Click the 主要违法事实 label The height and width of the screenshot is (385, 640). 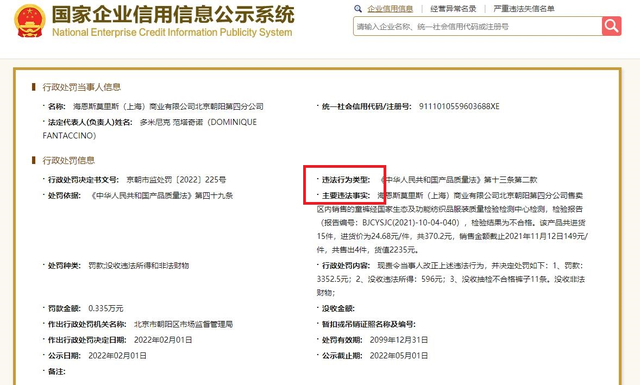coord(345,196)
